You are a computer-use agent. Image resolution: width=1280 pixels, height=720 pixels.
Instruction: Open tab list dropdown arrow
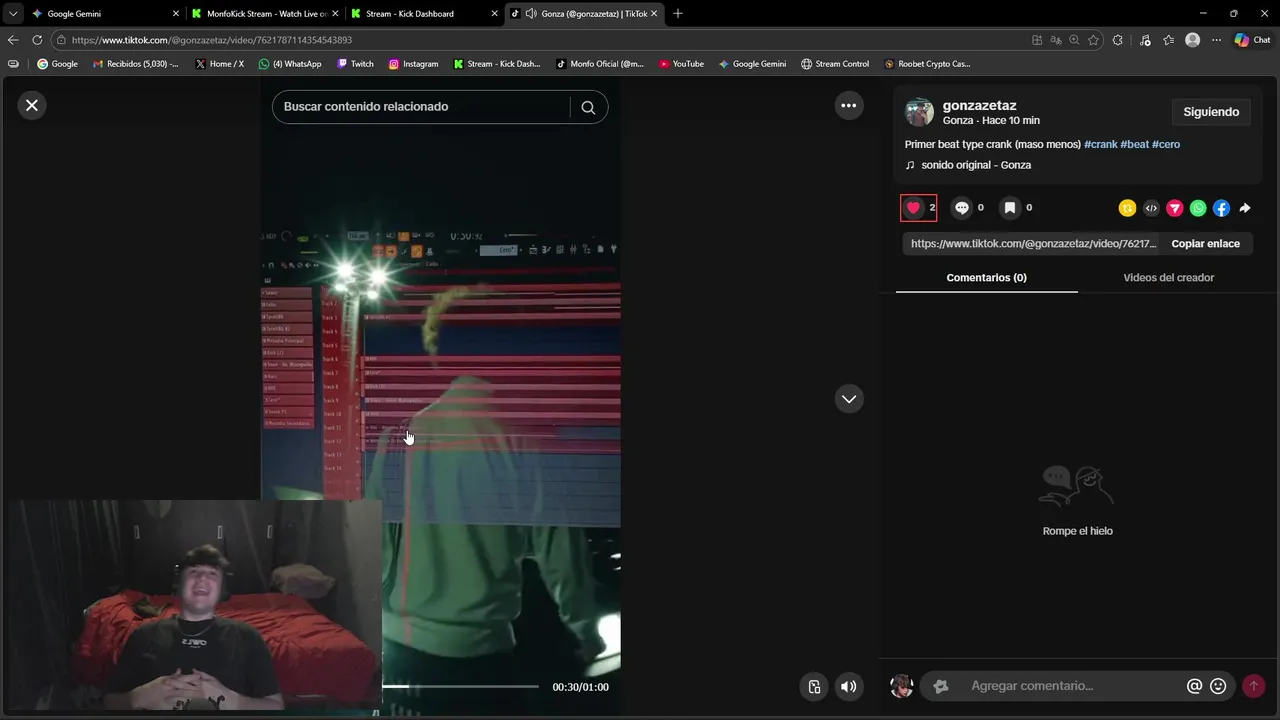(12, 14)
